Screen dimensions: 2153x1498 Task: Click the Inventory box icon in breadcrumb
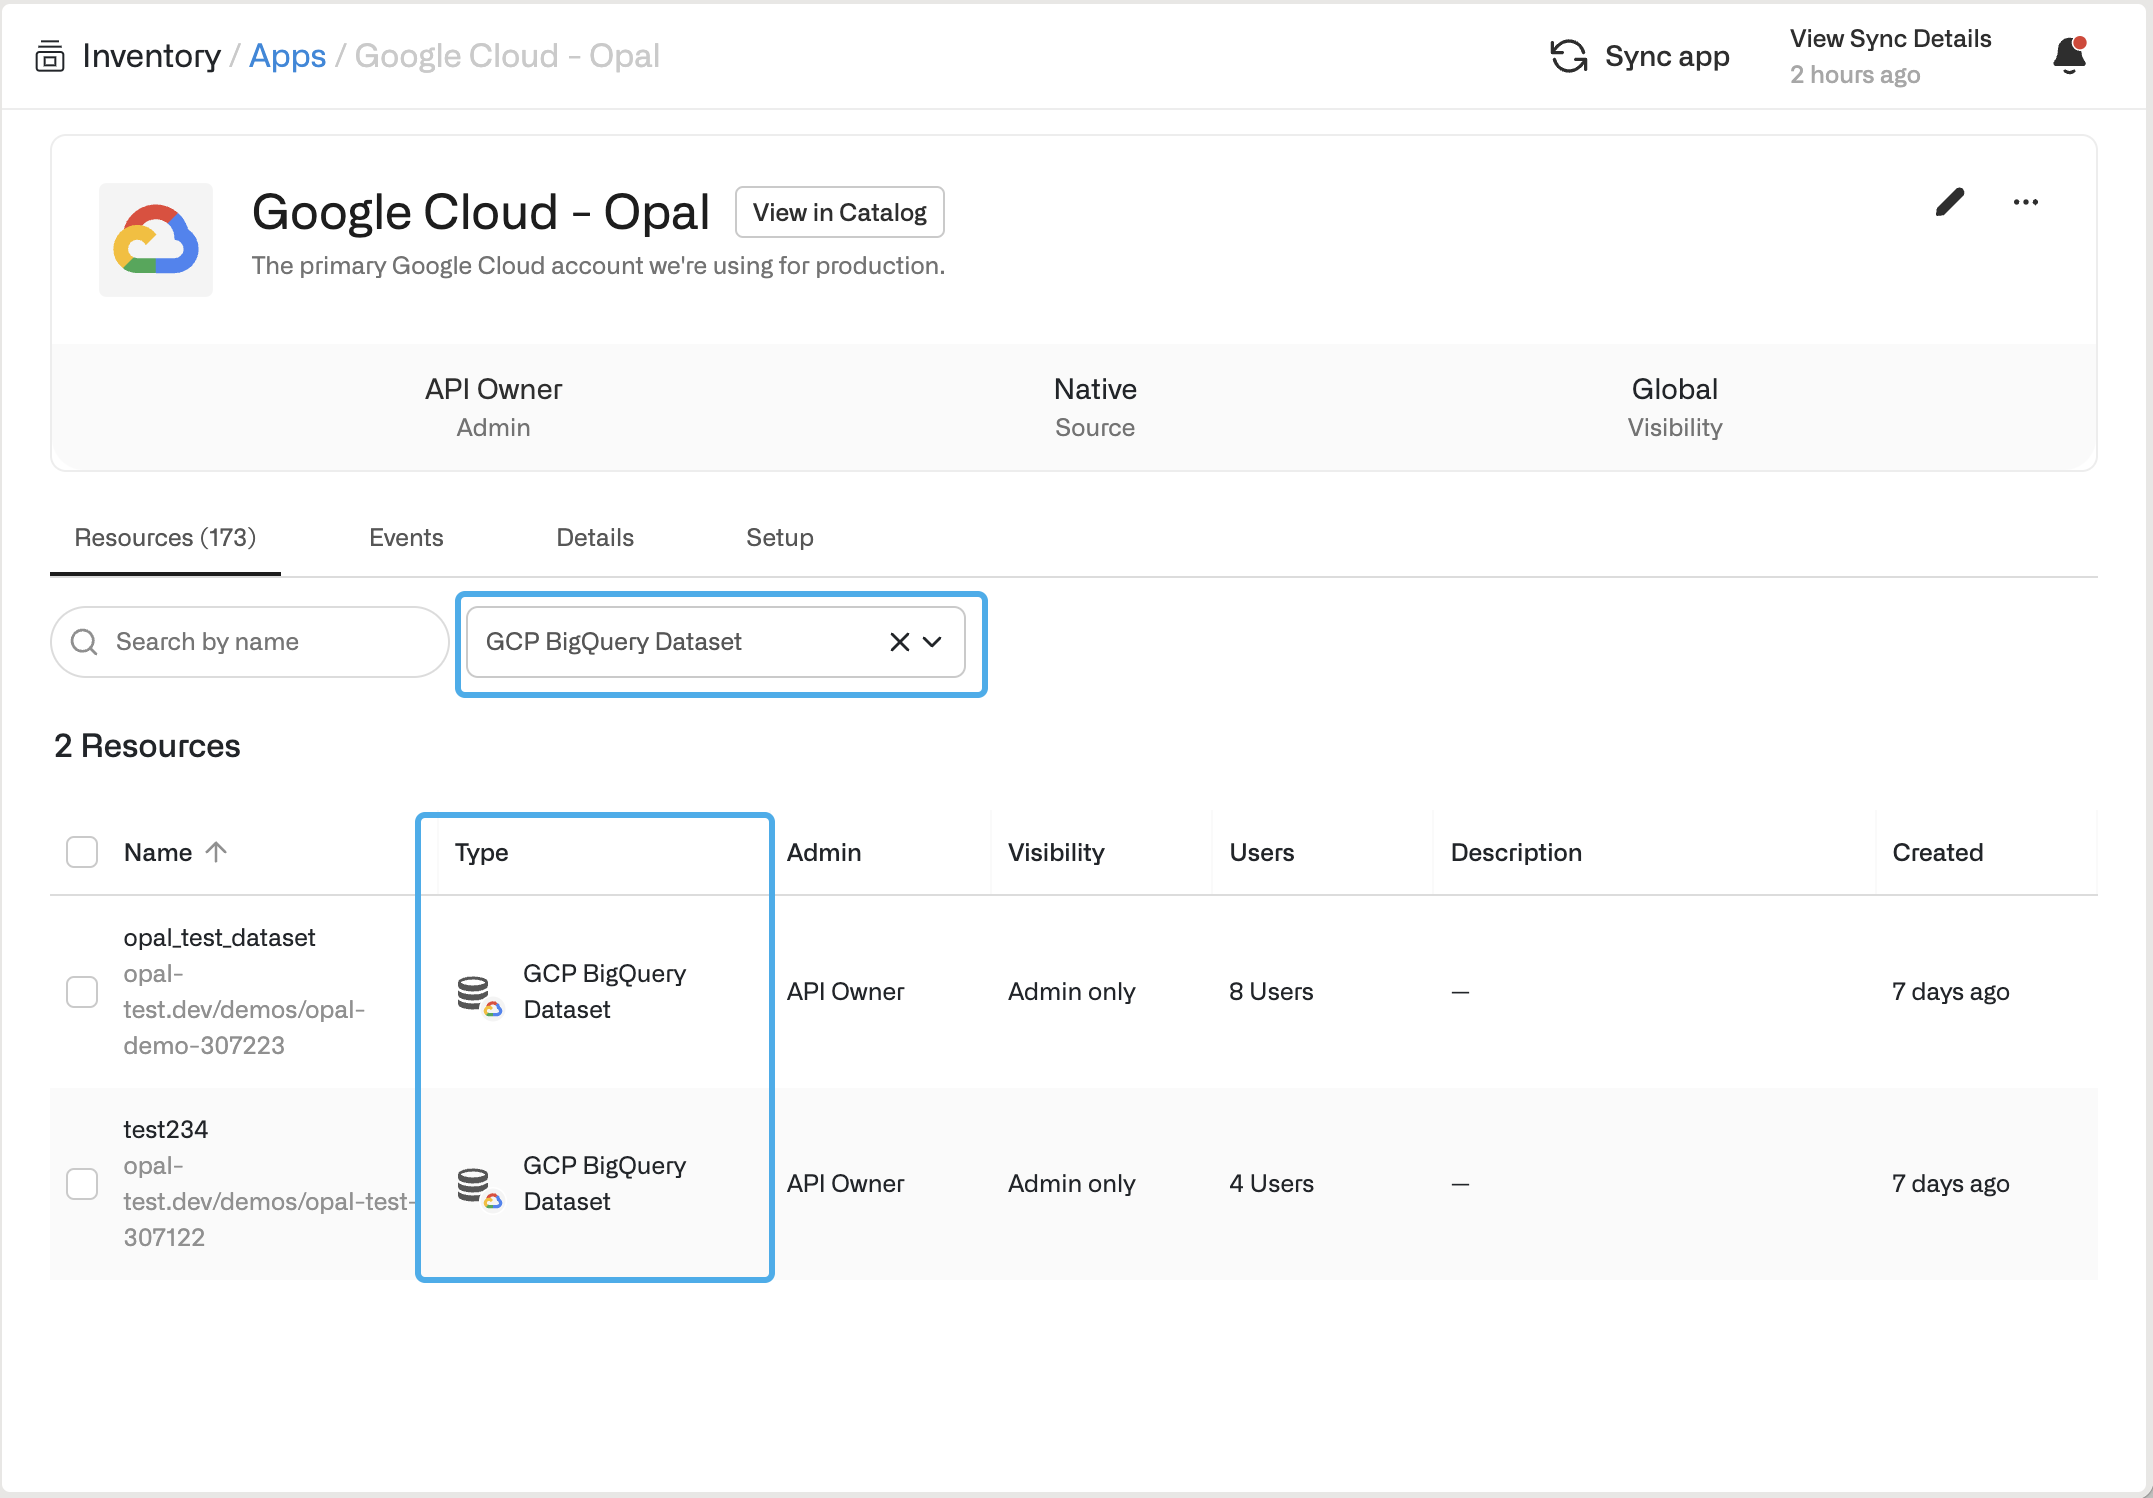click(x=49, y=56)
